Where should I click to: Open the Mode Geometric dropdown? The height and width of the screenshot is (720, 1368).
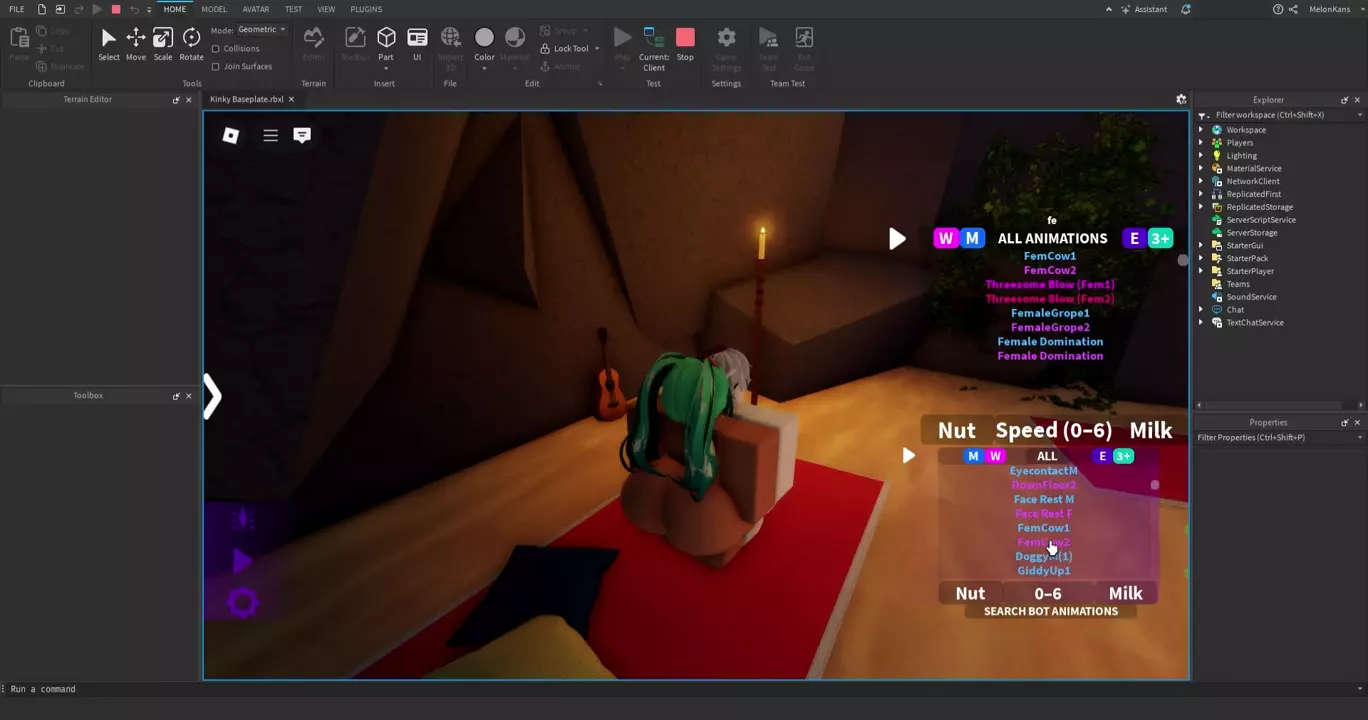point(262,30)
